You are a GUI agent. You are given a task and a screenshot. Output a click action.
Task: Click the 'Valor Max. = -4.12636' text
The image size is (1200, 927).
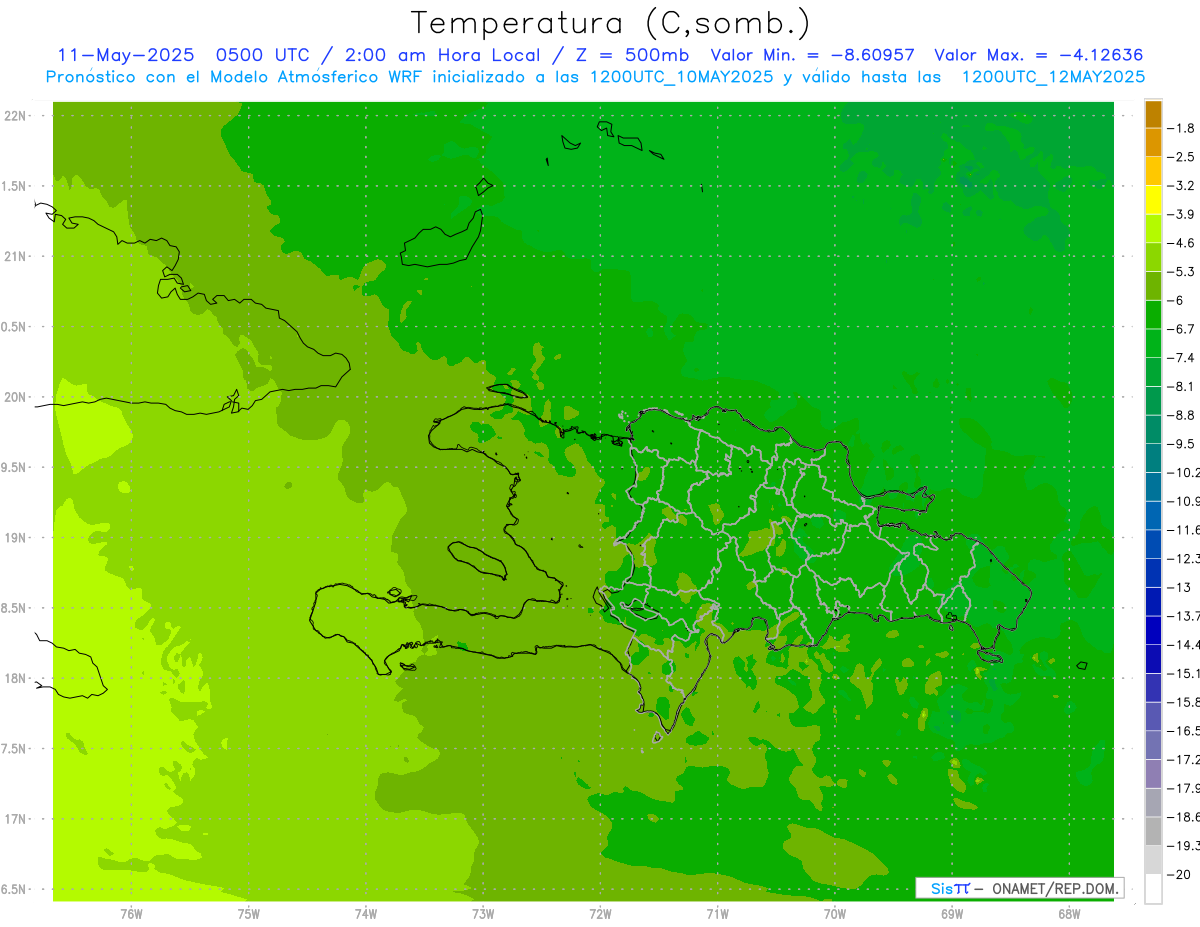tap(1038, 55)
